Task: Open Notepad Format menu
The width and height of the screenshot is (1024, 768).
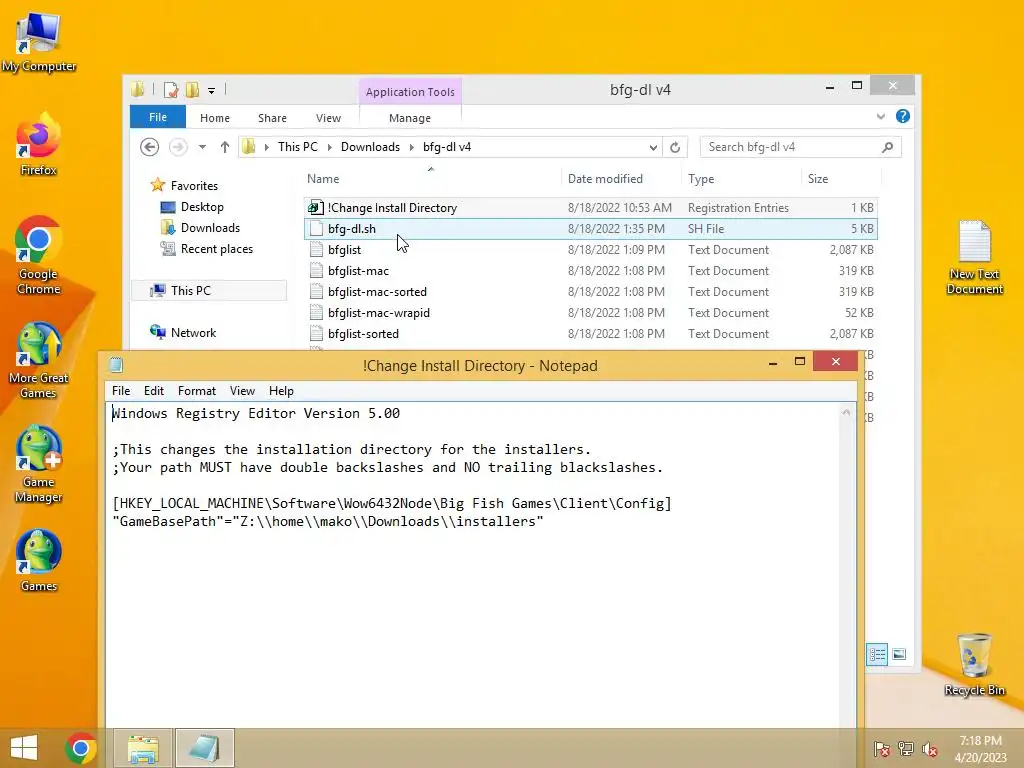Action: (x=197, y=391)
